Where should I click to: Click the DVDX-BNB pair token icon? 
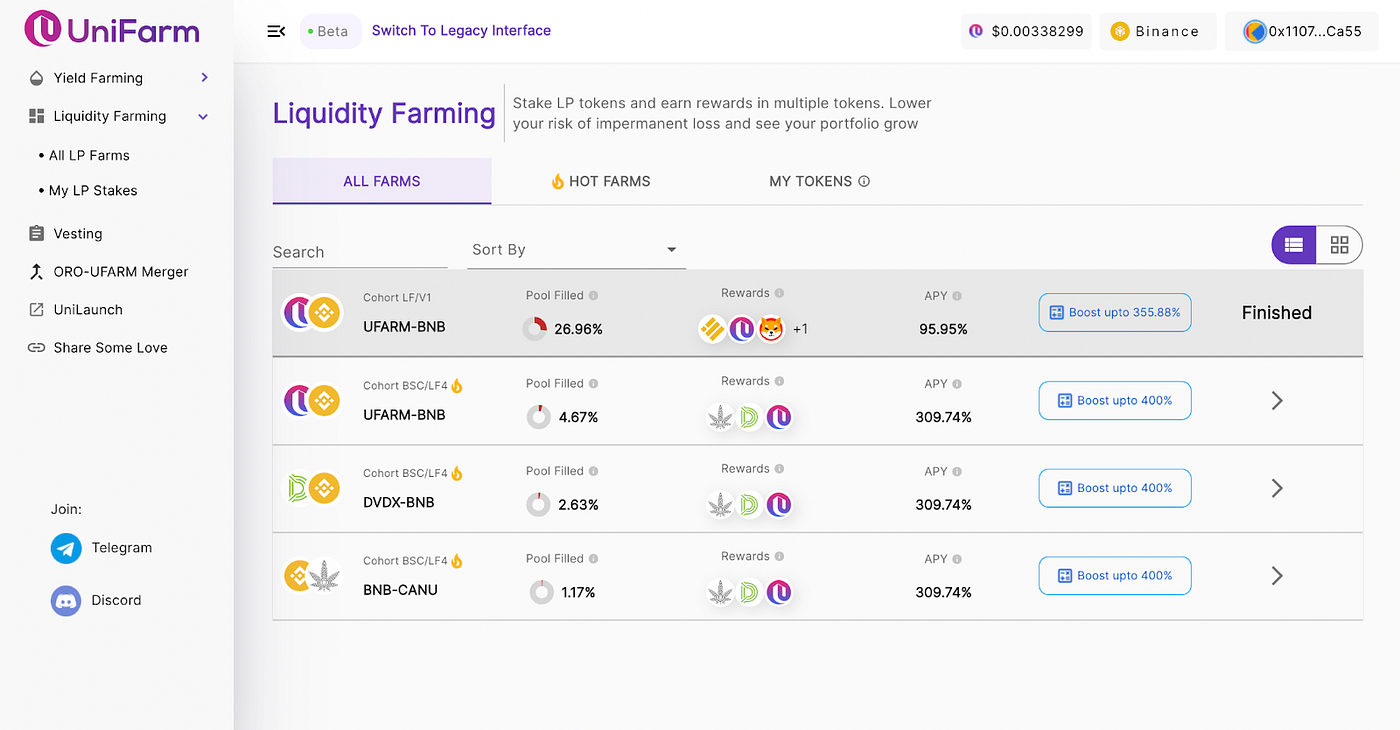point(312,488)
